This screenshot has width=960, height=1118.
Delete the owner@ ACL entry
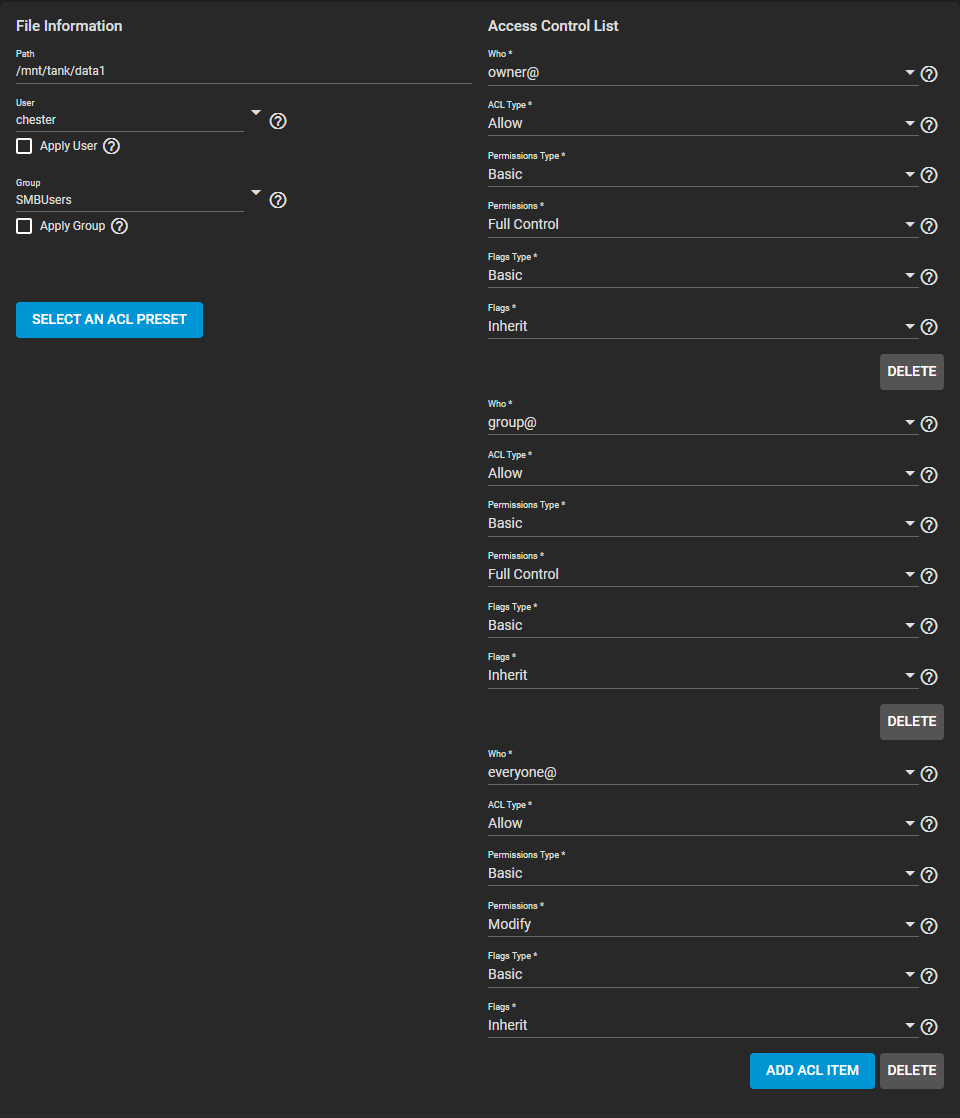tap(911, 371)
